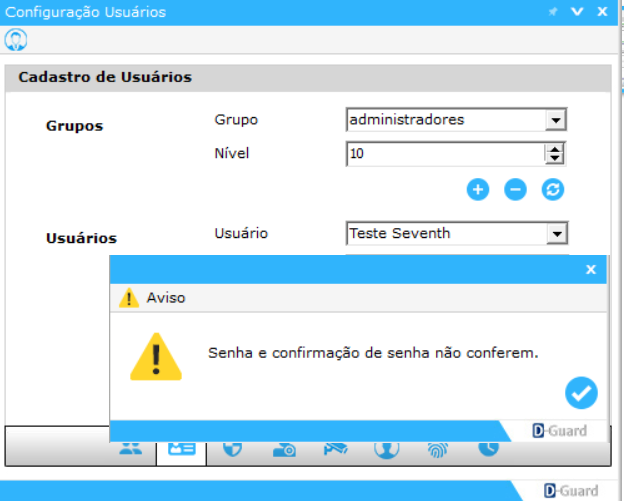Add a new group with the plus icon
624x501 pixels.
point(478,189)
